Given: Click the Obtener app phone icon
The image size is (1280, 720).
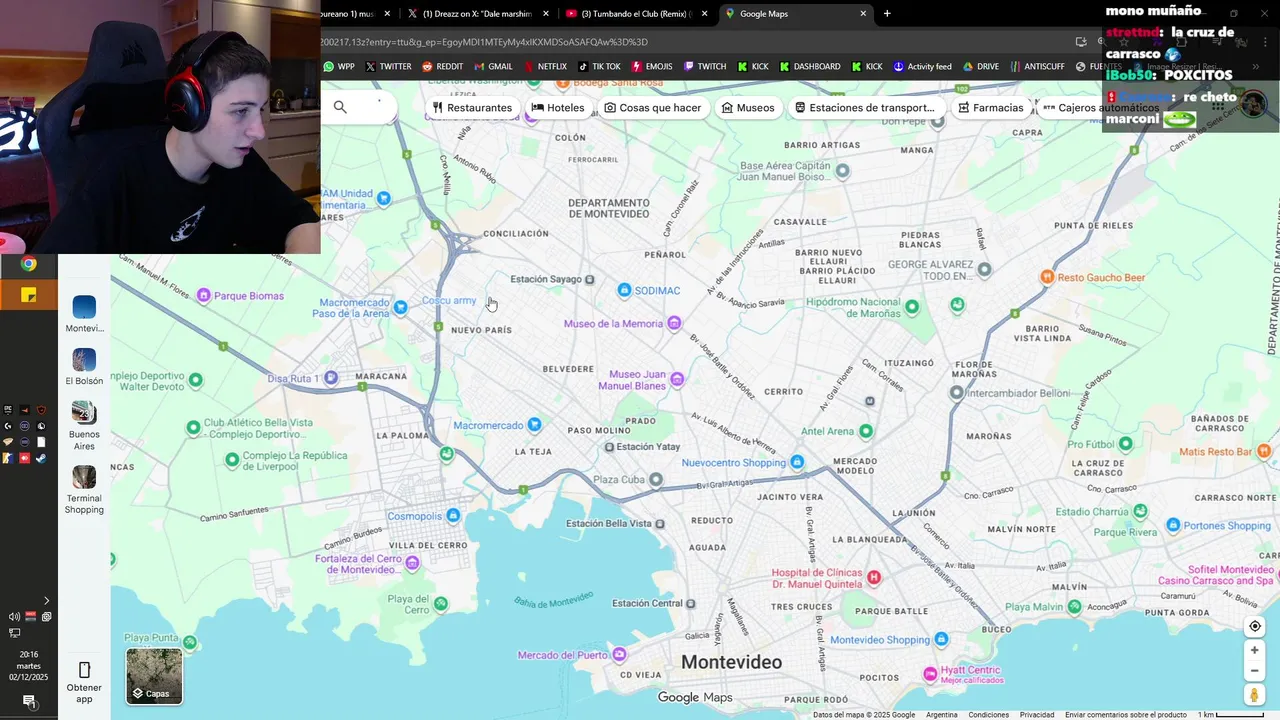Looking at the screenshot, I should tap(84, 670).
